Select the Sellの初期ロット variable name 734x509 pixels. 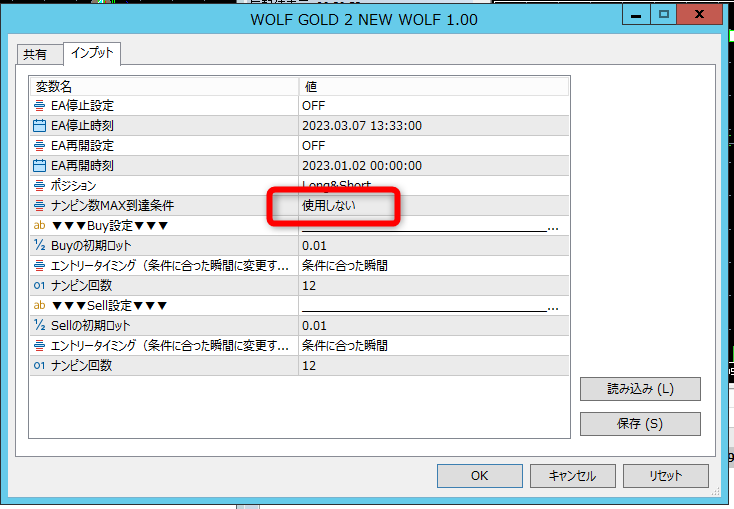[91, 325]
